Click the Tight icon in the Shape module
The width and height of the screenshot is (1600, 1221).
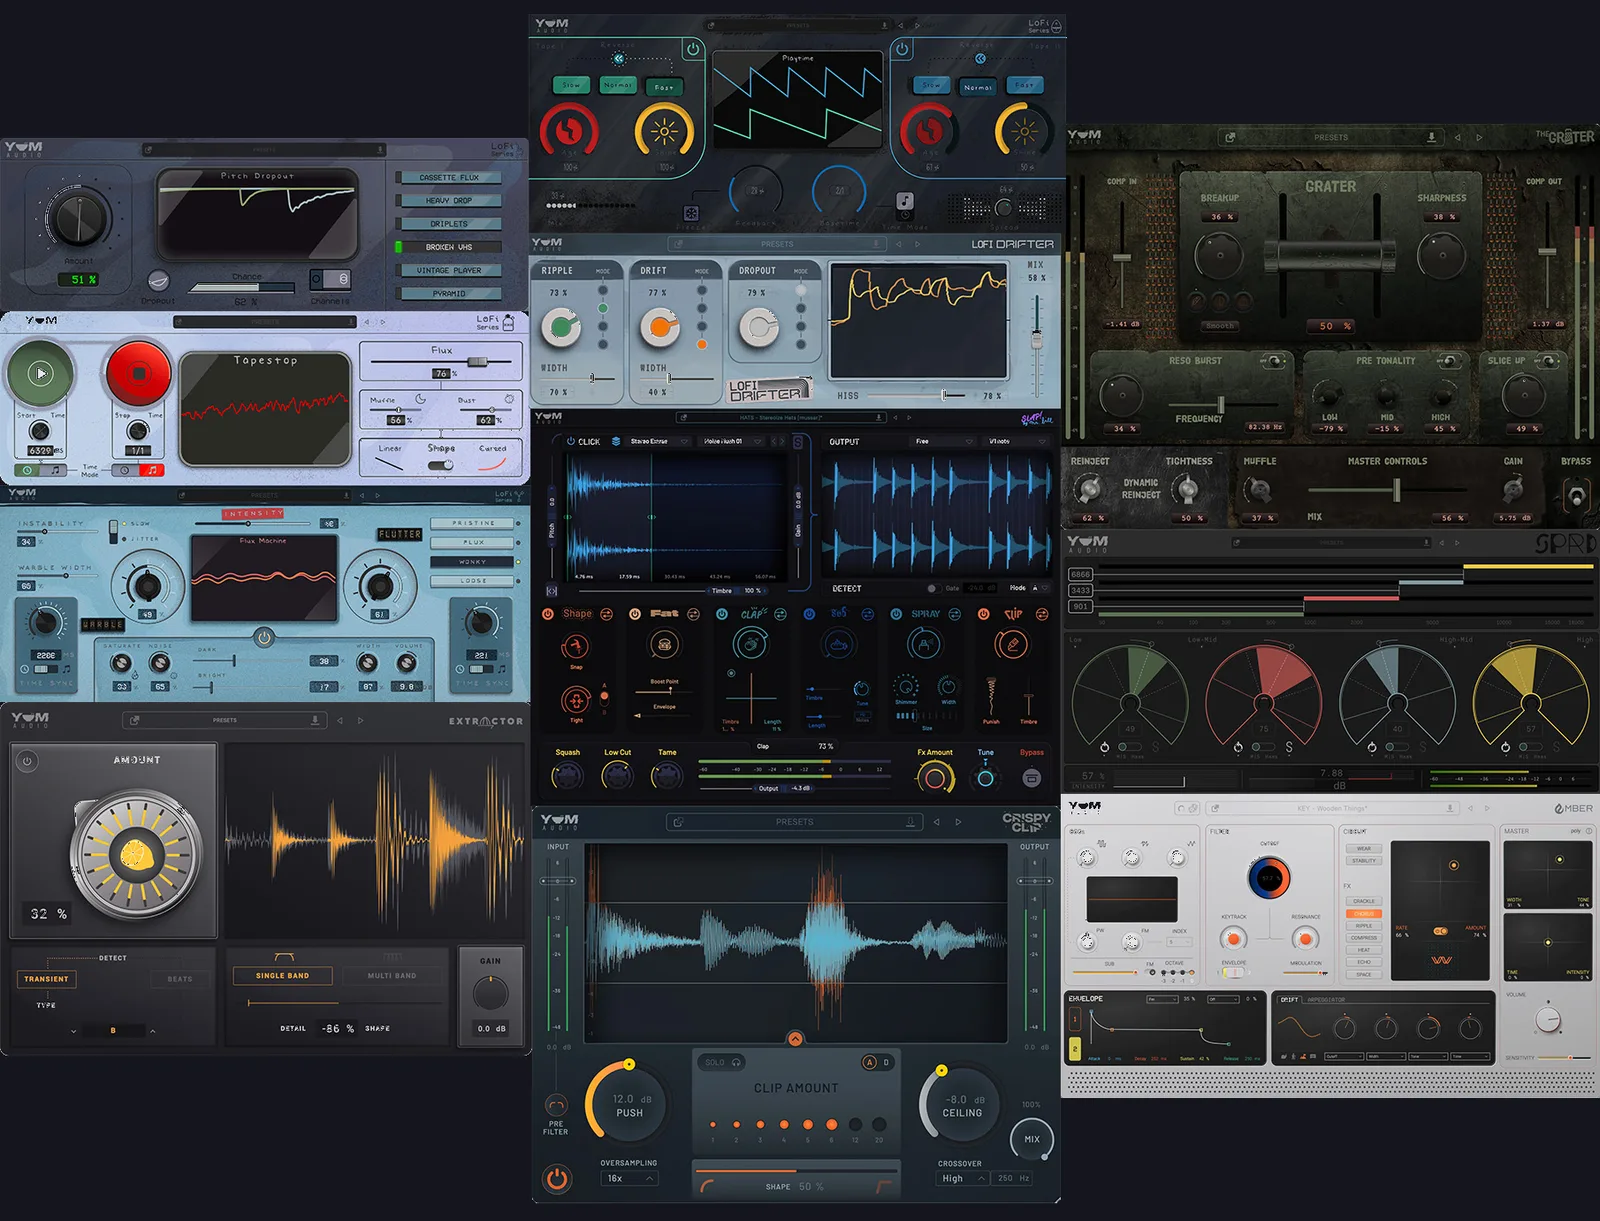coord(576,700)
